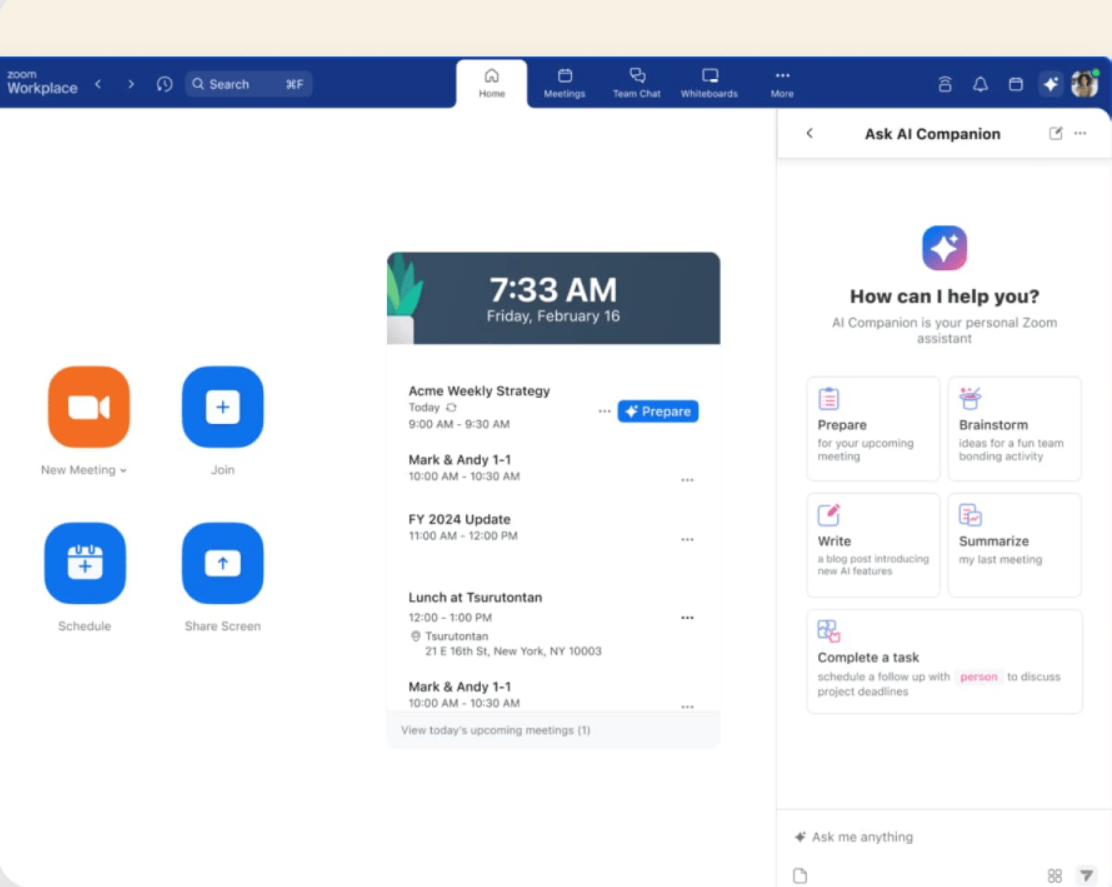Image resolution: width=1112 pixels, height=887 pixels.
Task: Select the Prepare suggestion card icon
Action: [828, 398]
